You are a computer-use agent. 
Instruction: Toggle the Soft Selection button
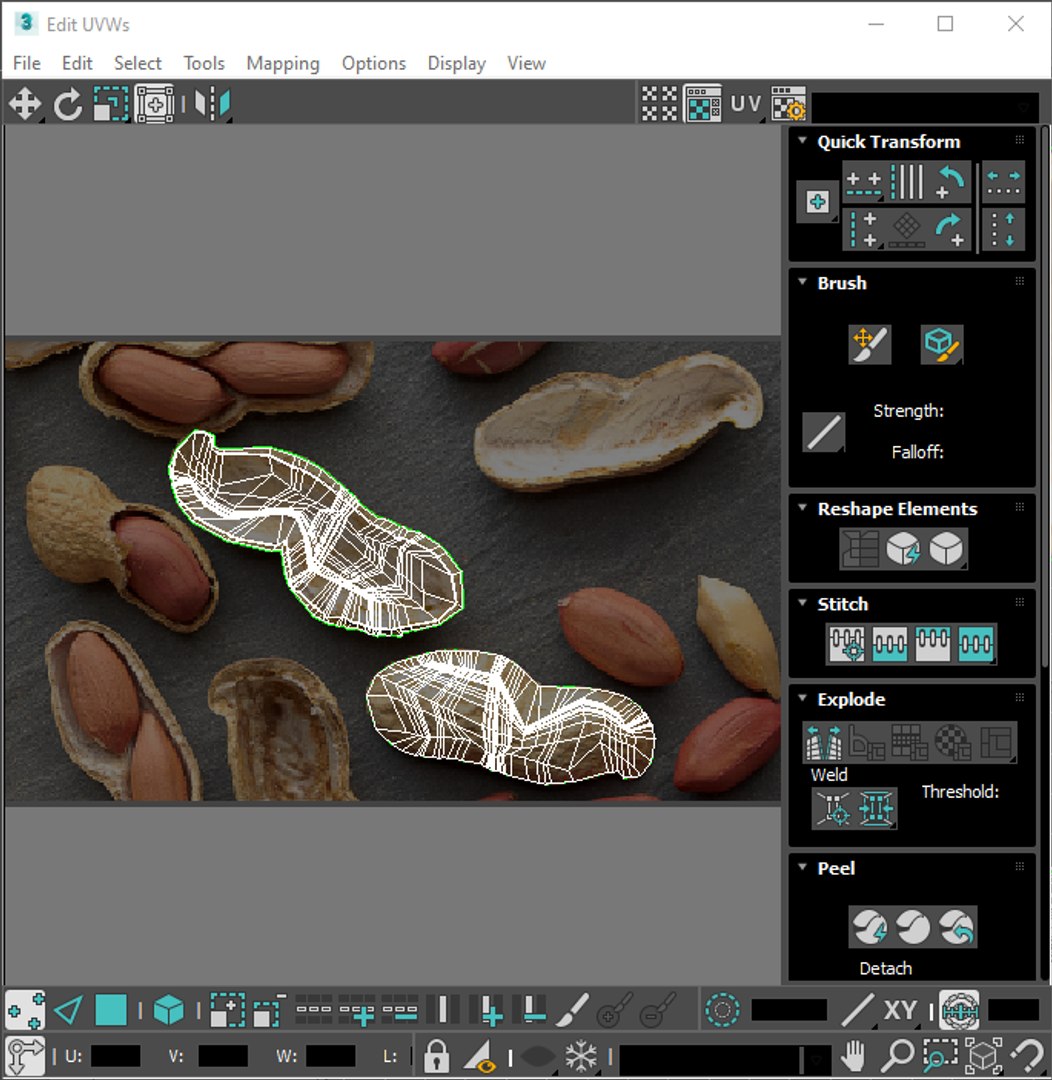723,1010
